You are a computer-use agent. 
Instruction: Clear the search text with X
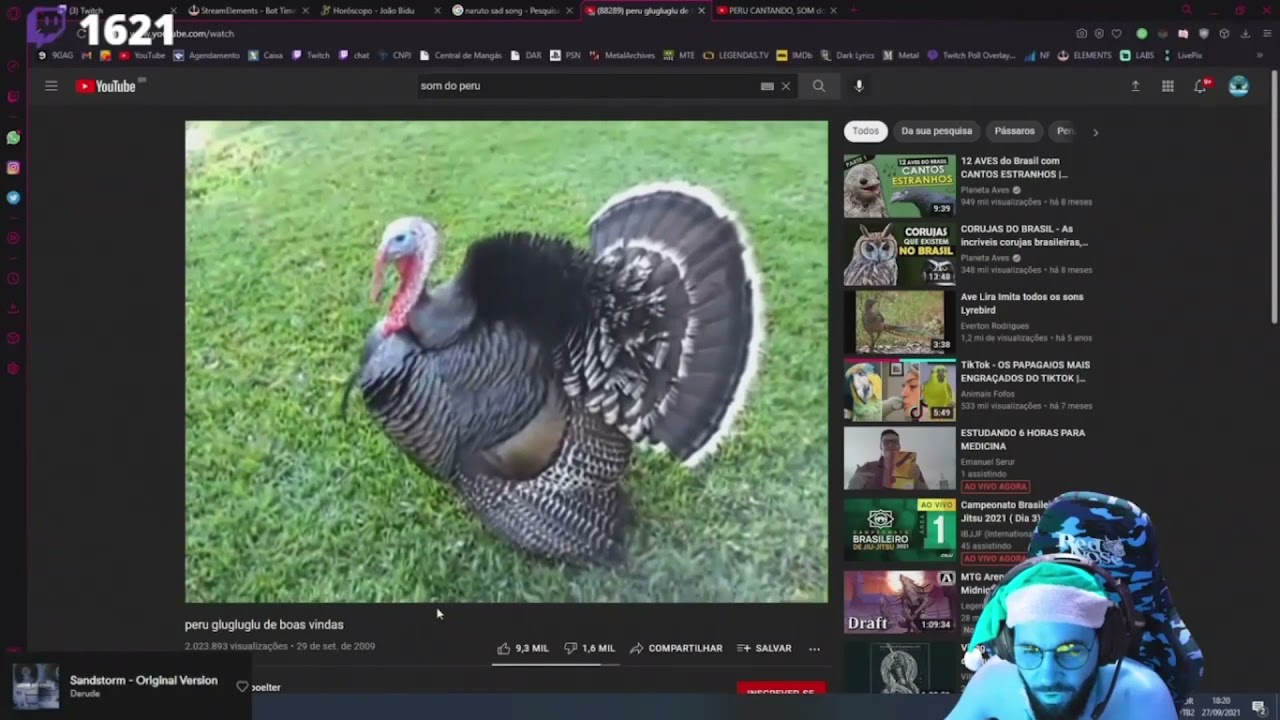pyautogui.click(x=786, y=86)
